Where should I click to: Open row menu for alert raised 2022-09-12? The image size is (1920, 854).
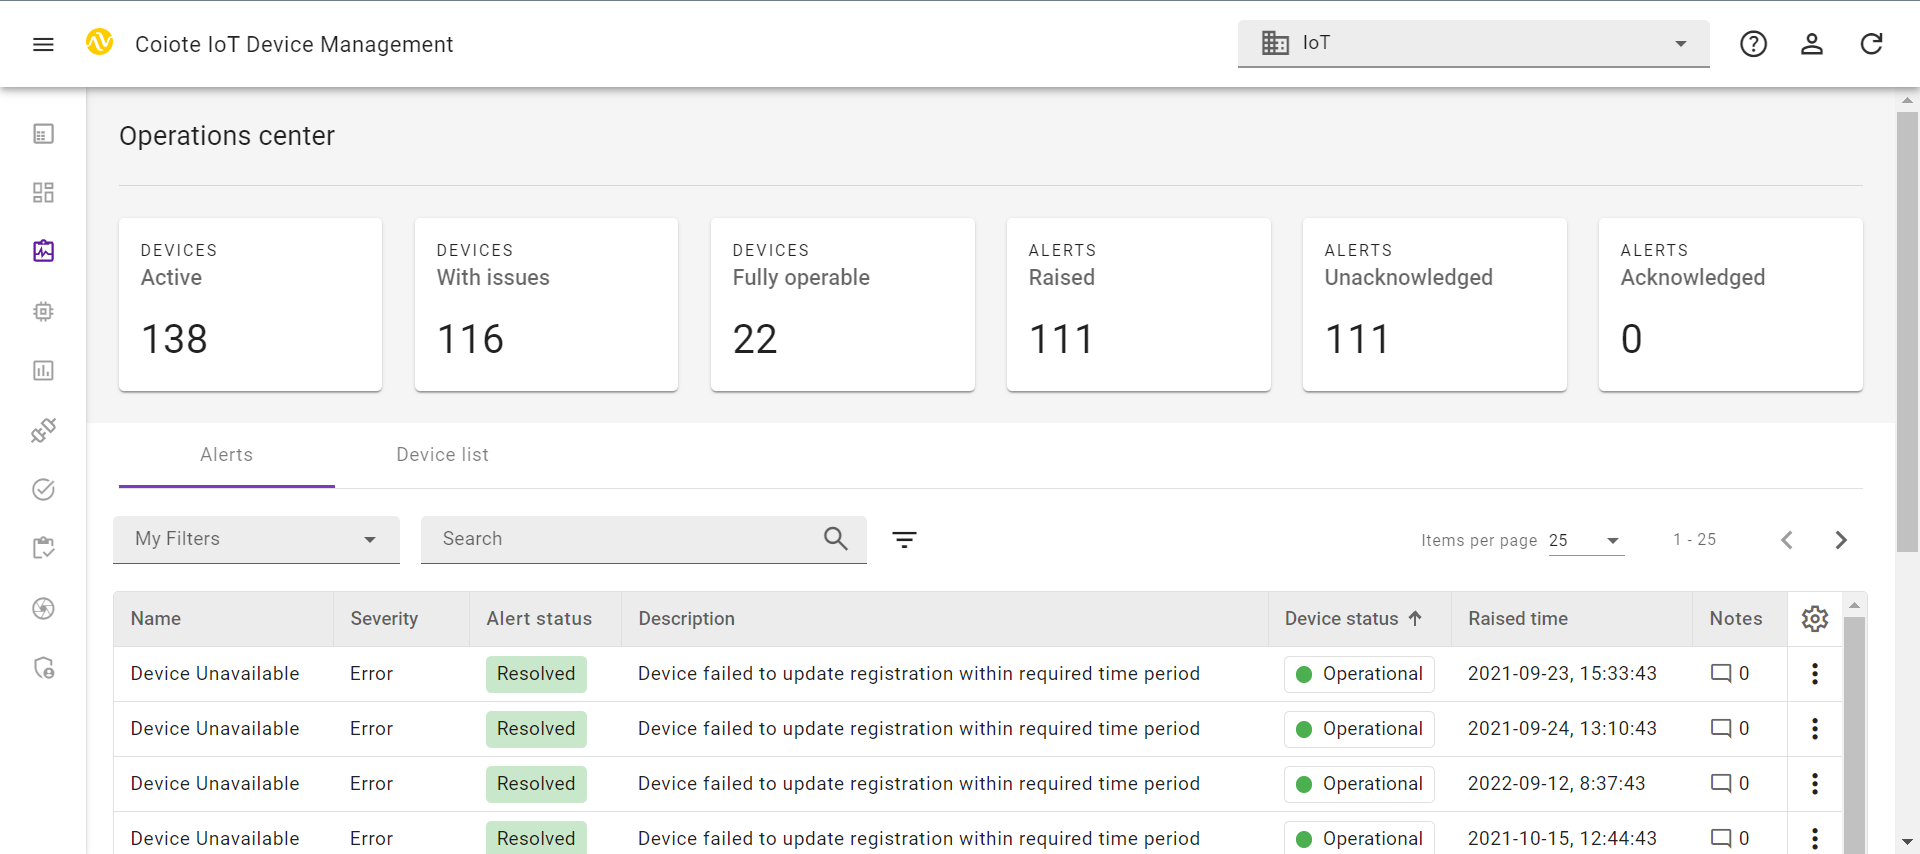(1815, 784)
